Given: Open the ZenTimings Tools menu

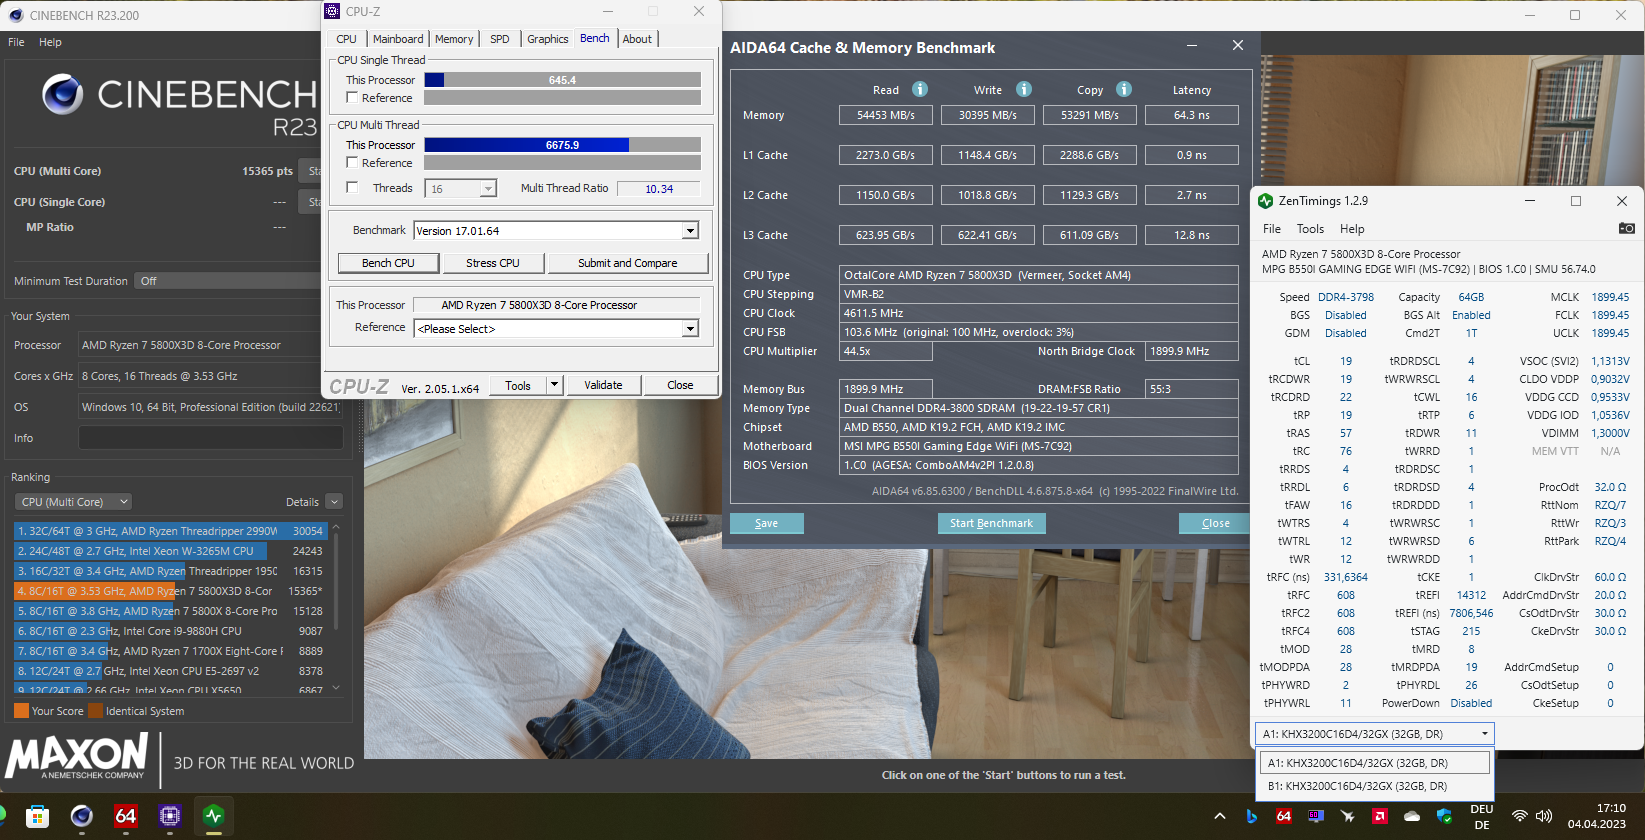Looking at the screenshot, I should pos(1310,229).
